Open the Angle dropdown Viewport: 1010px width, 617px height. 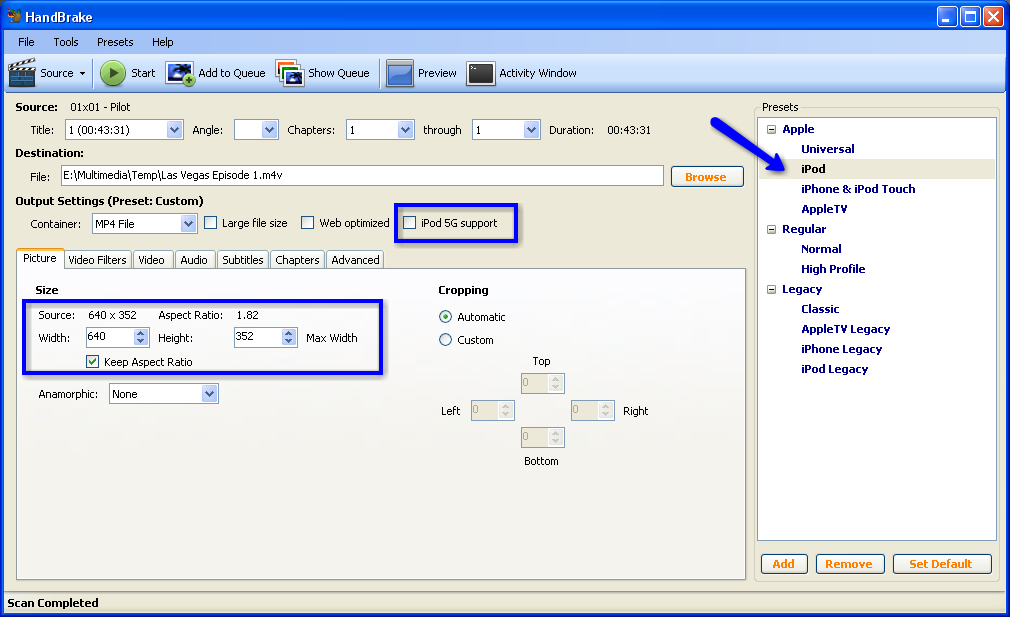pyautogui.click(x=269, y=129)
